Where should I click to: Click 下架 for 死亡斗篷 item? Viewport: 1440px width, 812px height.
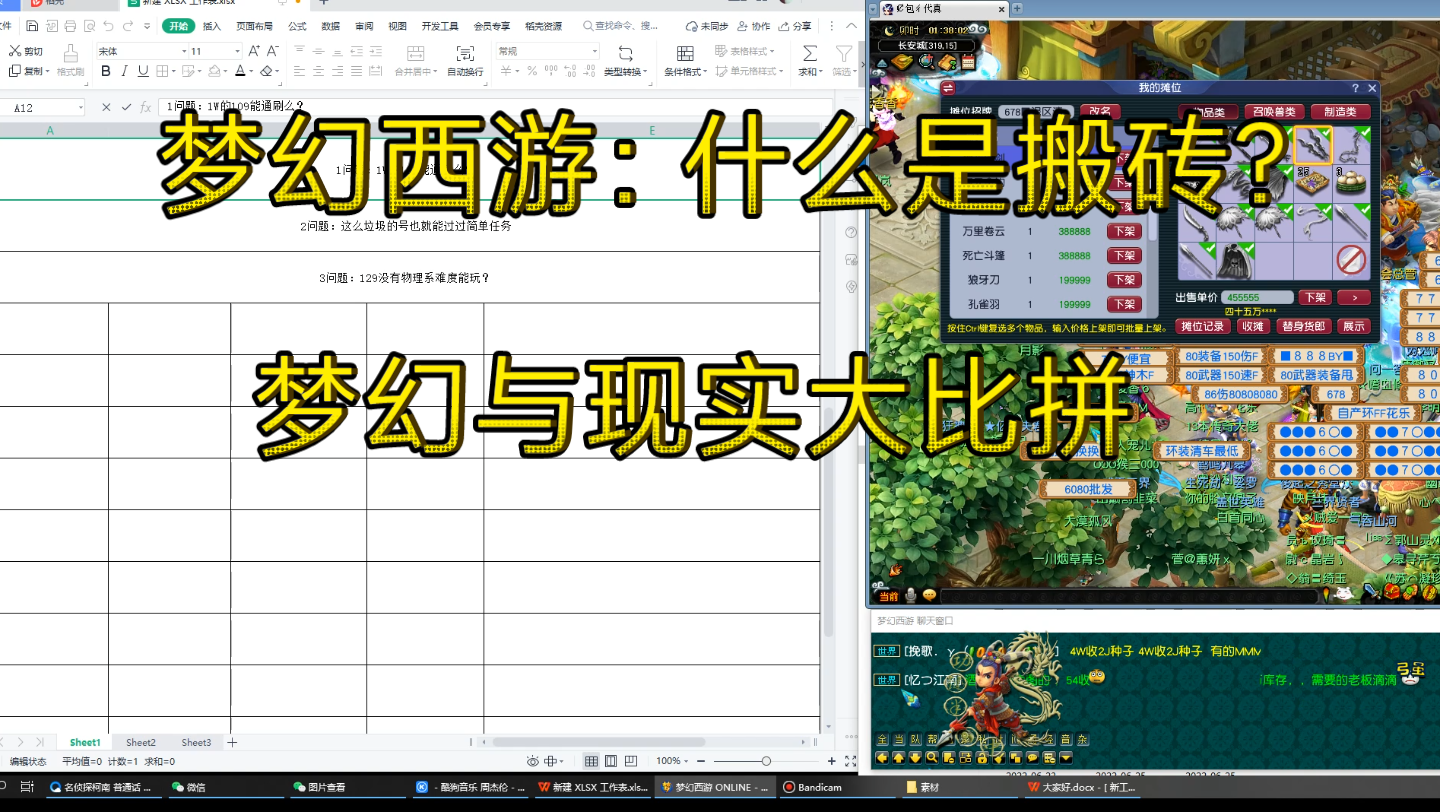click(x=1124, y=256)
